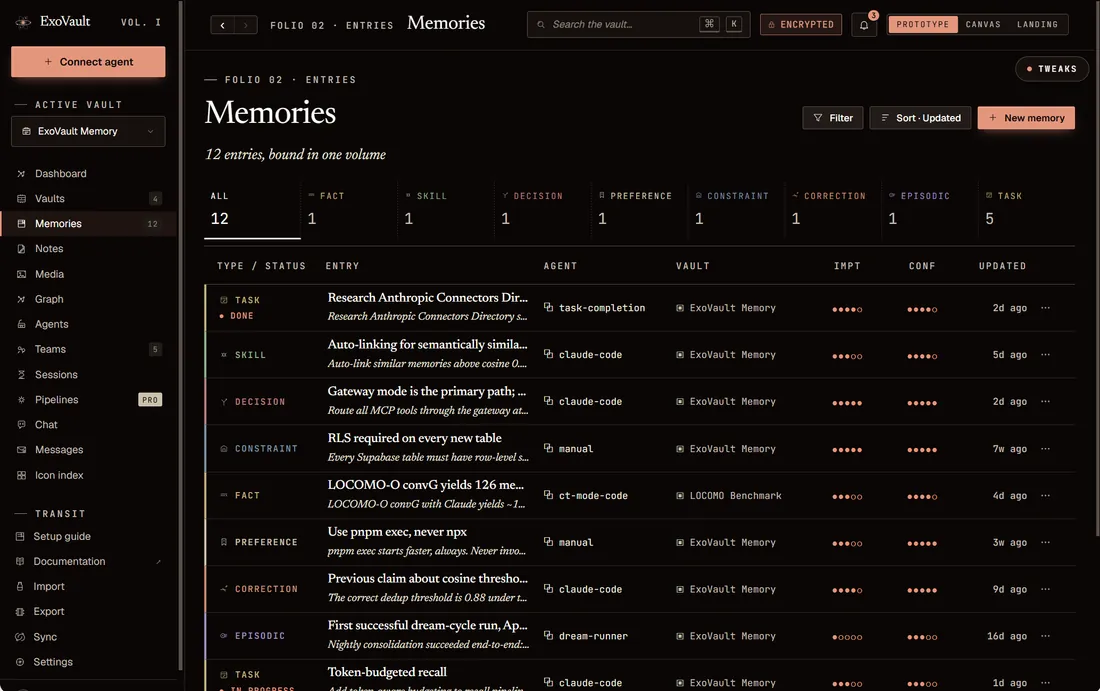The image size is (1100, 691).
Task: Select the All 12 tab
Action: click(x=252, y=209)
